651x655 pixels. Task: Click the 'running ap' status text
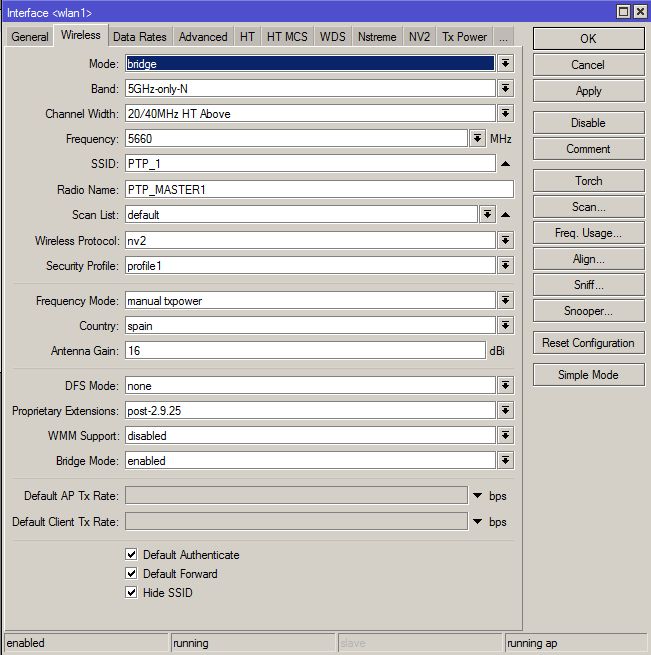532,643
